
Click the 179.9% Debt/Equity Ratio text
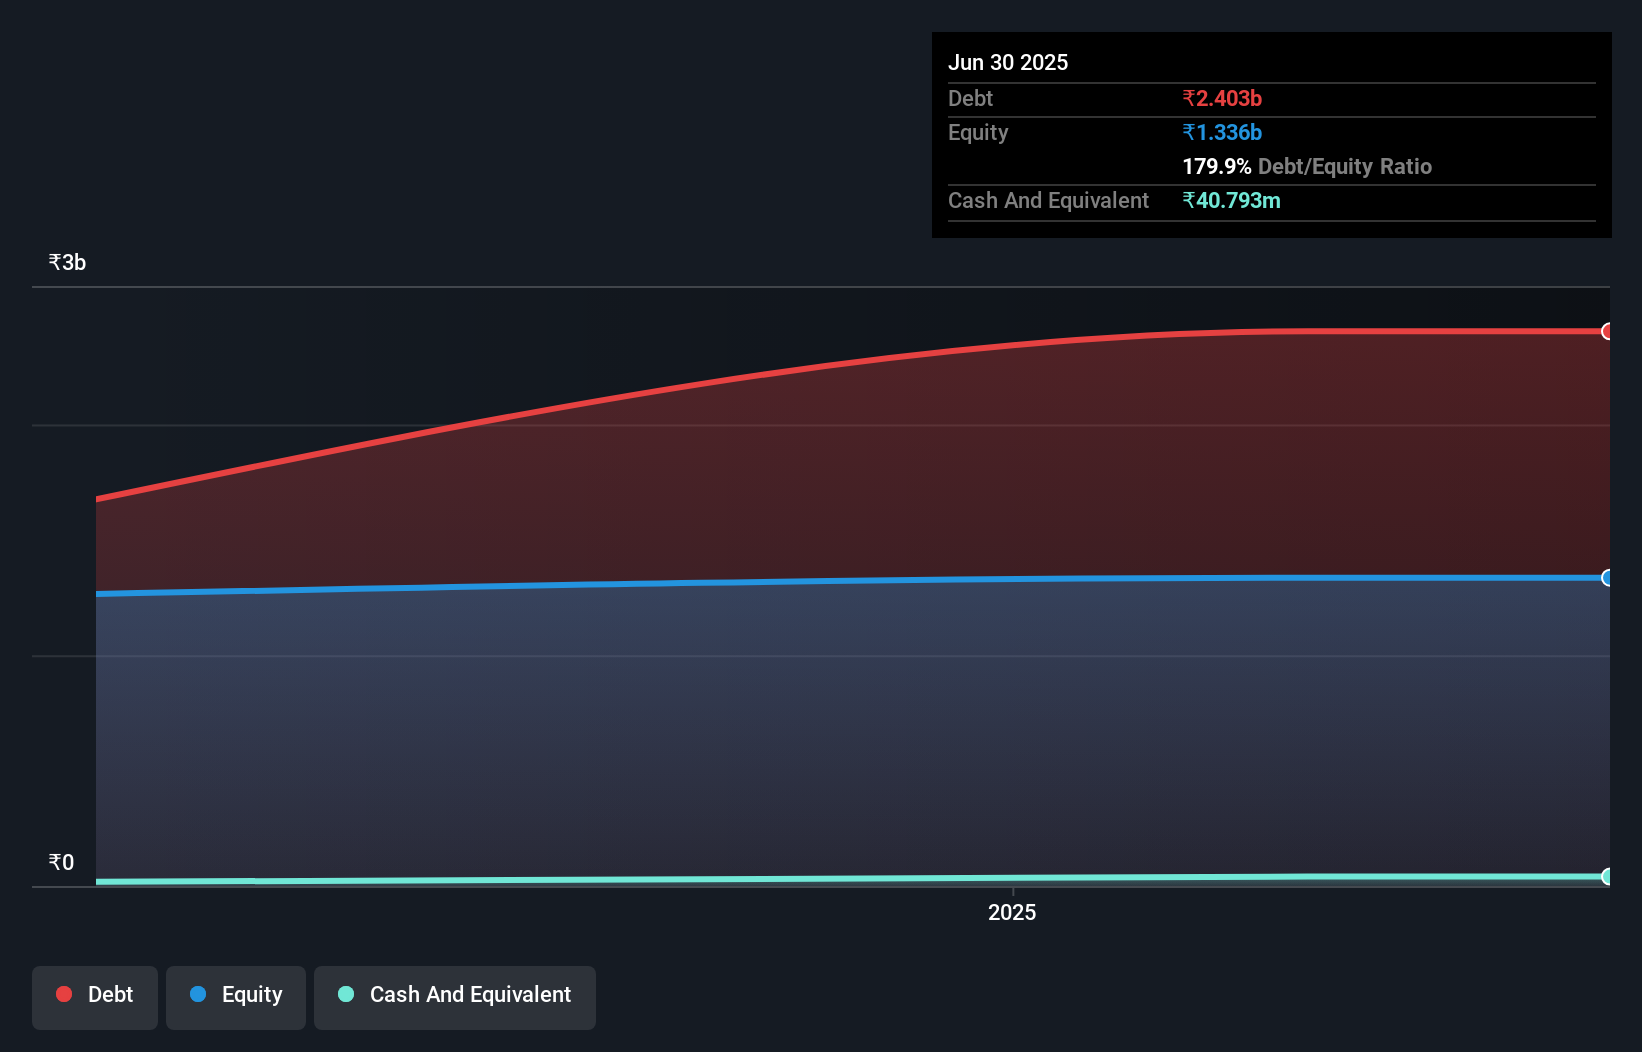(x=1307, y=166)
